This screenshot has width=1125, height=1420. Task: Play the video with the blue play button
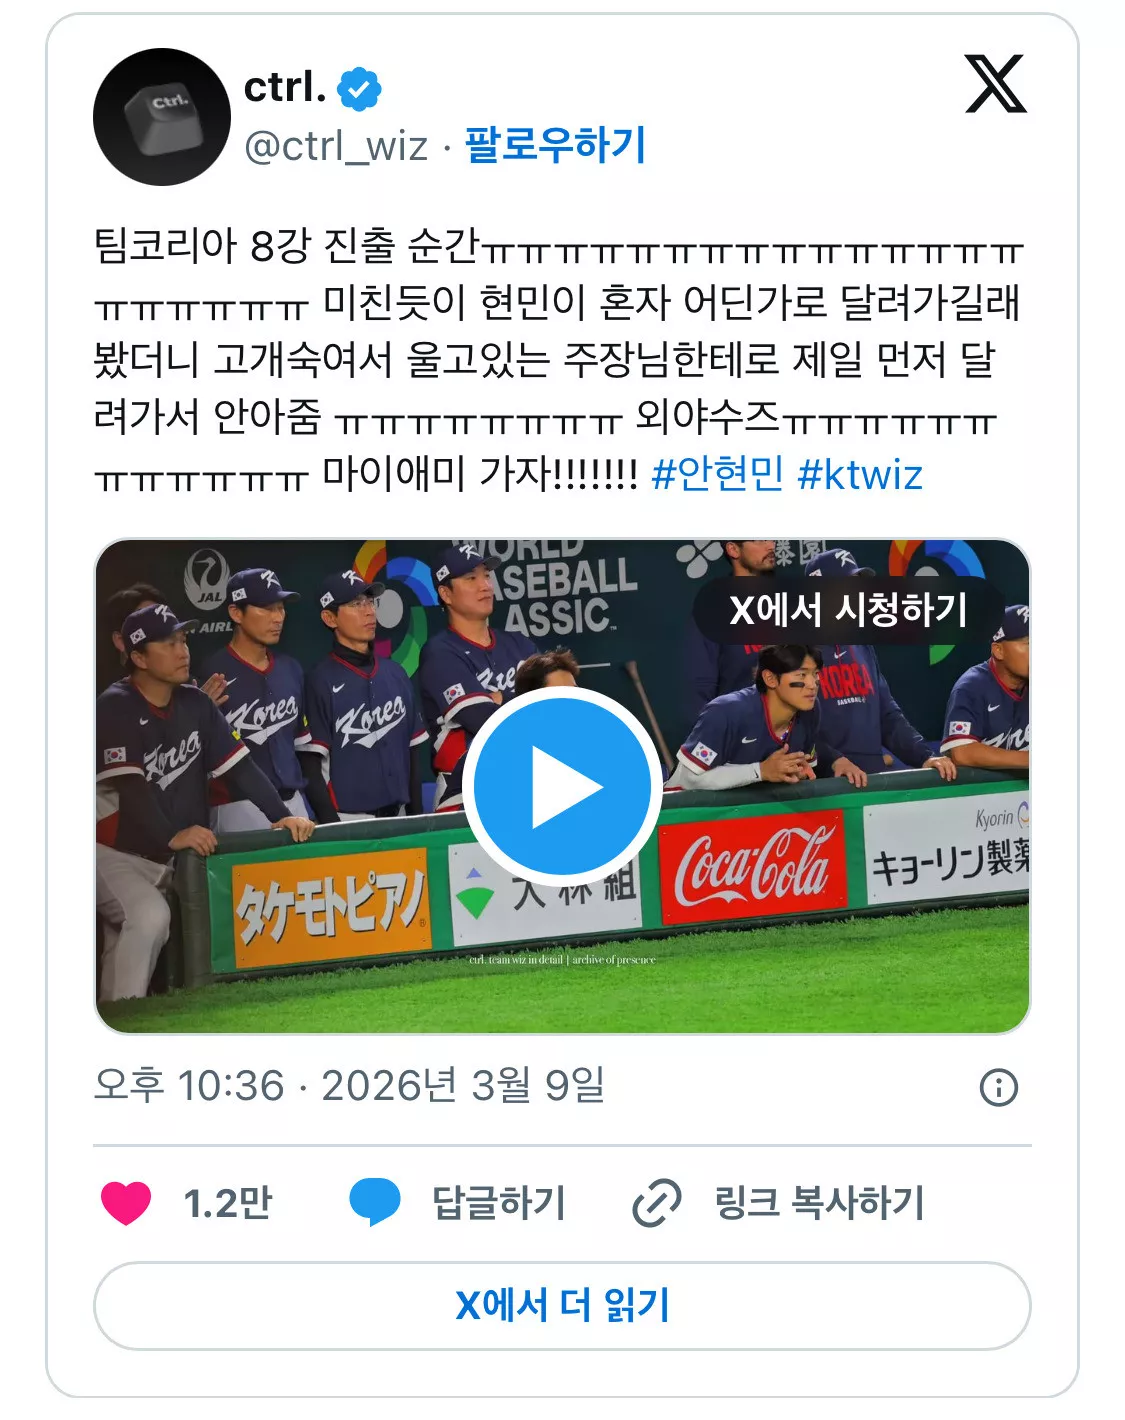coord(562,786)
